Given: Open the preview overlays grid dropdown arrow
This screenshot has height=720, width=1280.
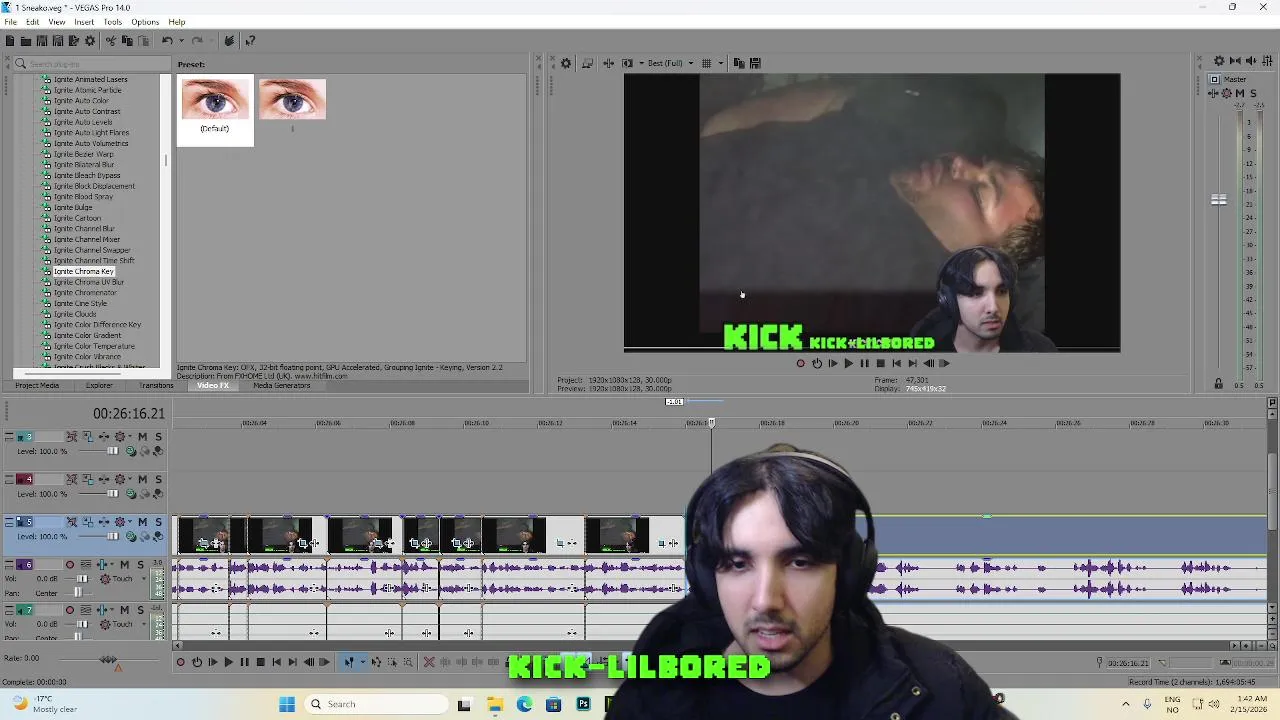Looking at the screenshot, I should (x=721, y=63).
